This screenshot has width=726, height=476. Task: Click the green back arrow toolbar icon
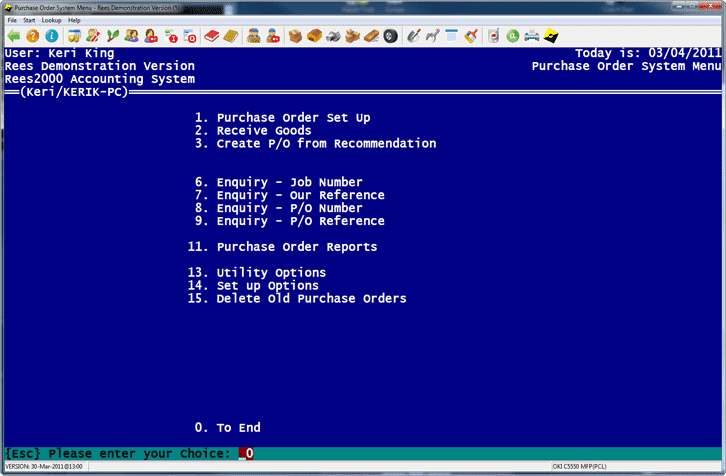(13, 37)
